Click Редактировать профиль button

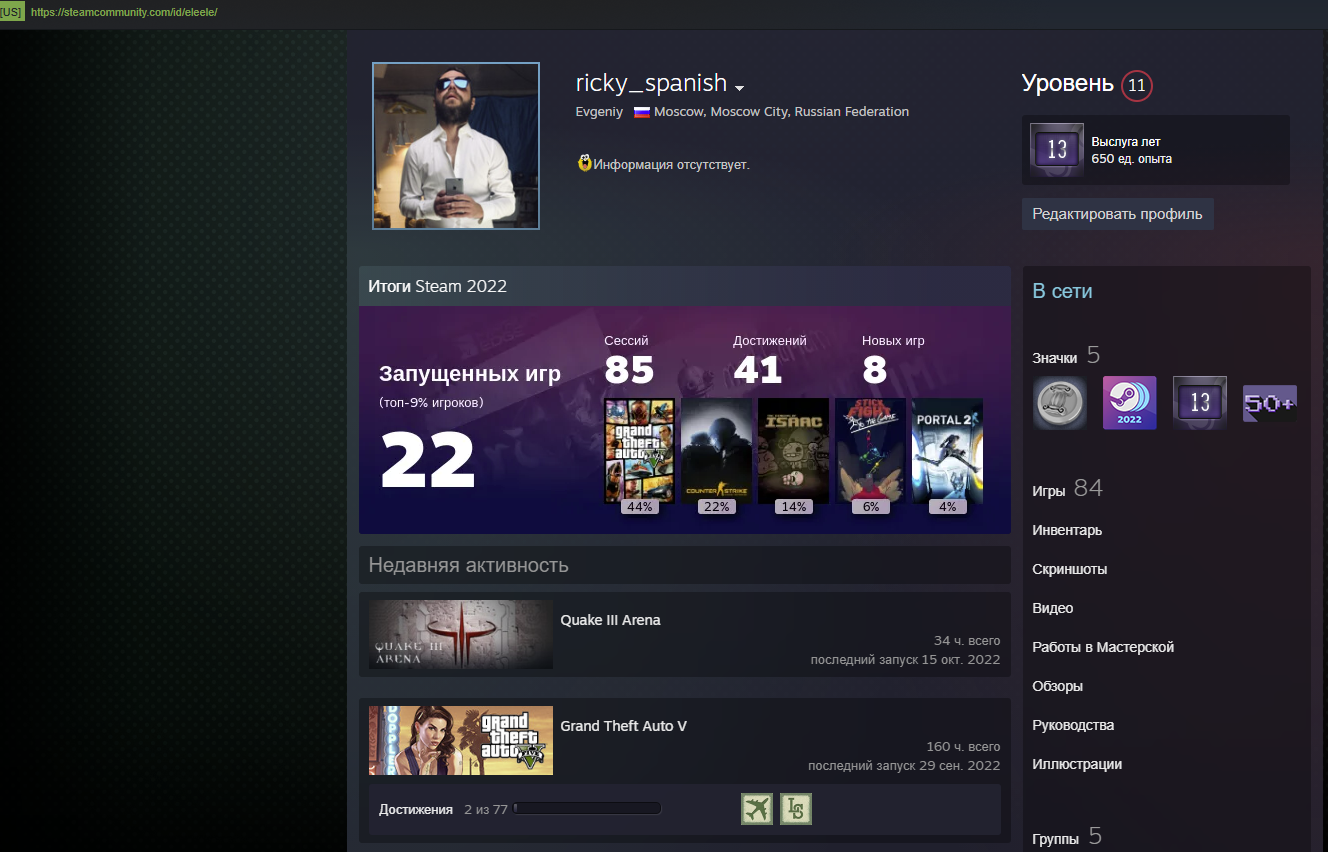coord(1118,214)
